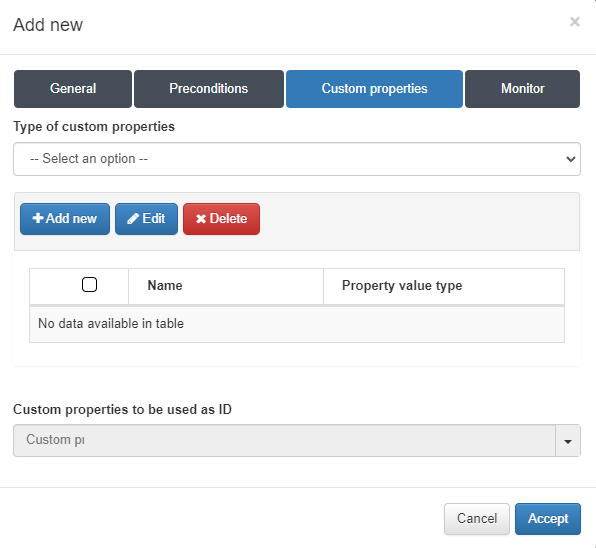
Task: Expand the Type of custom properties dropdown
Action: (297, 159)
